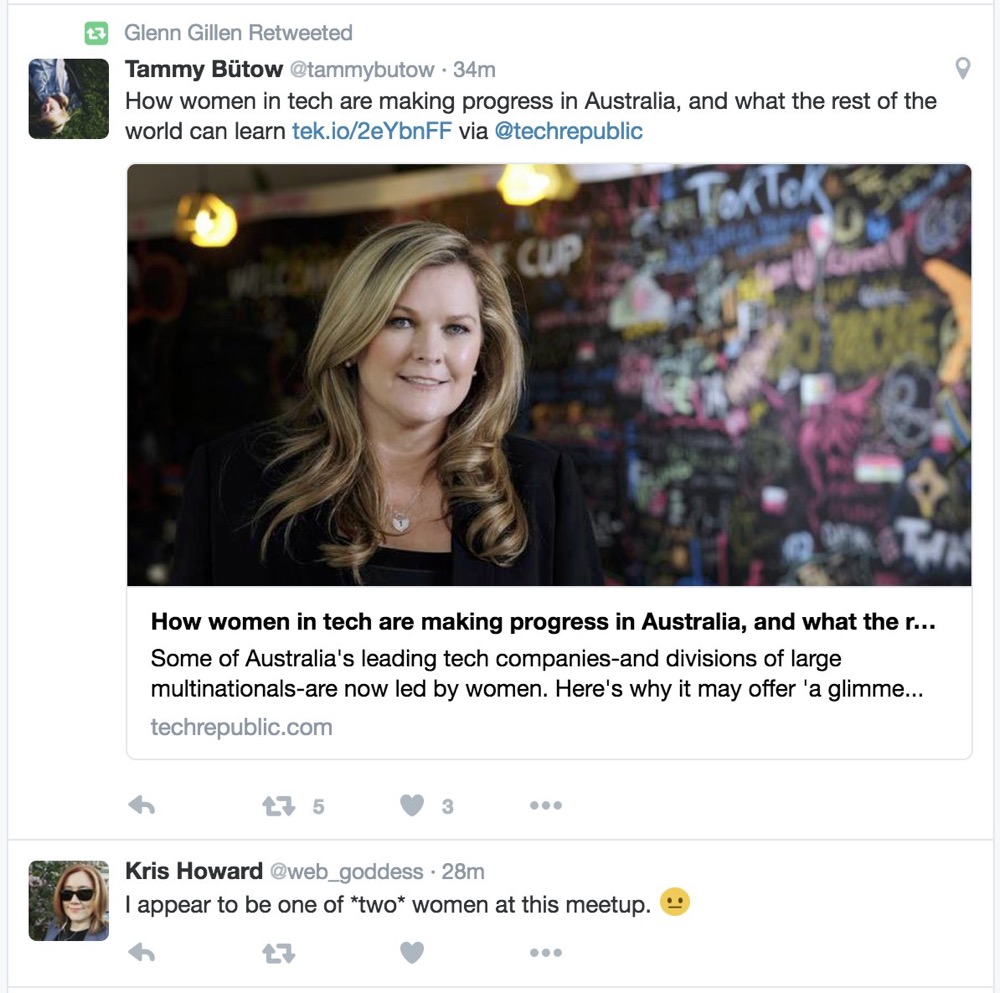The height and width of the screenshot is (993, 1000).
Task: Click the Glenn Gillen Retweeted label
Action: pyautogui.click(x=238, y=33)
